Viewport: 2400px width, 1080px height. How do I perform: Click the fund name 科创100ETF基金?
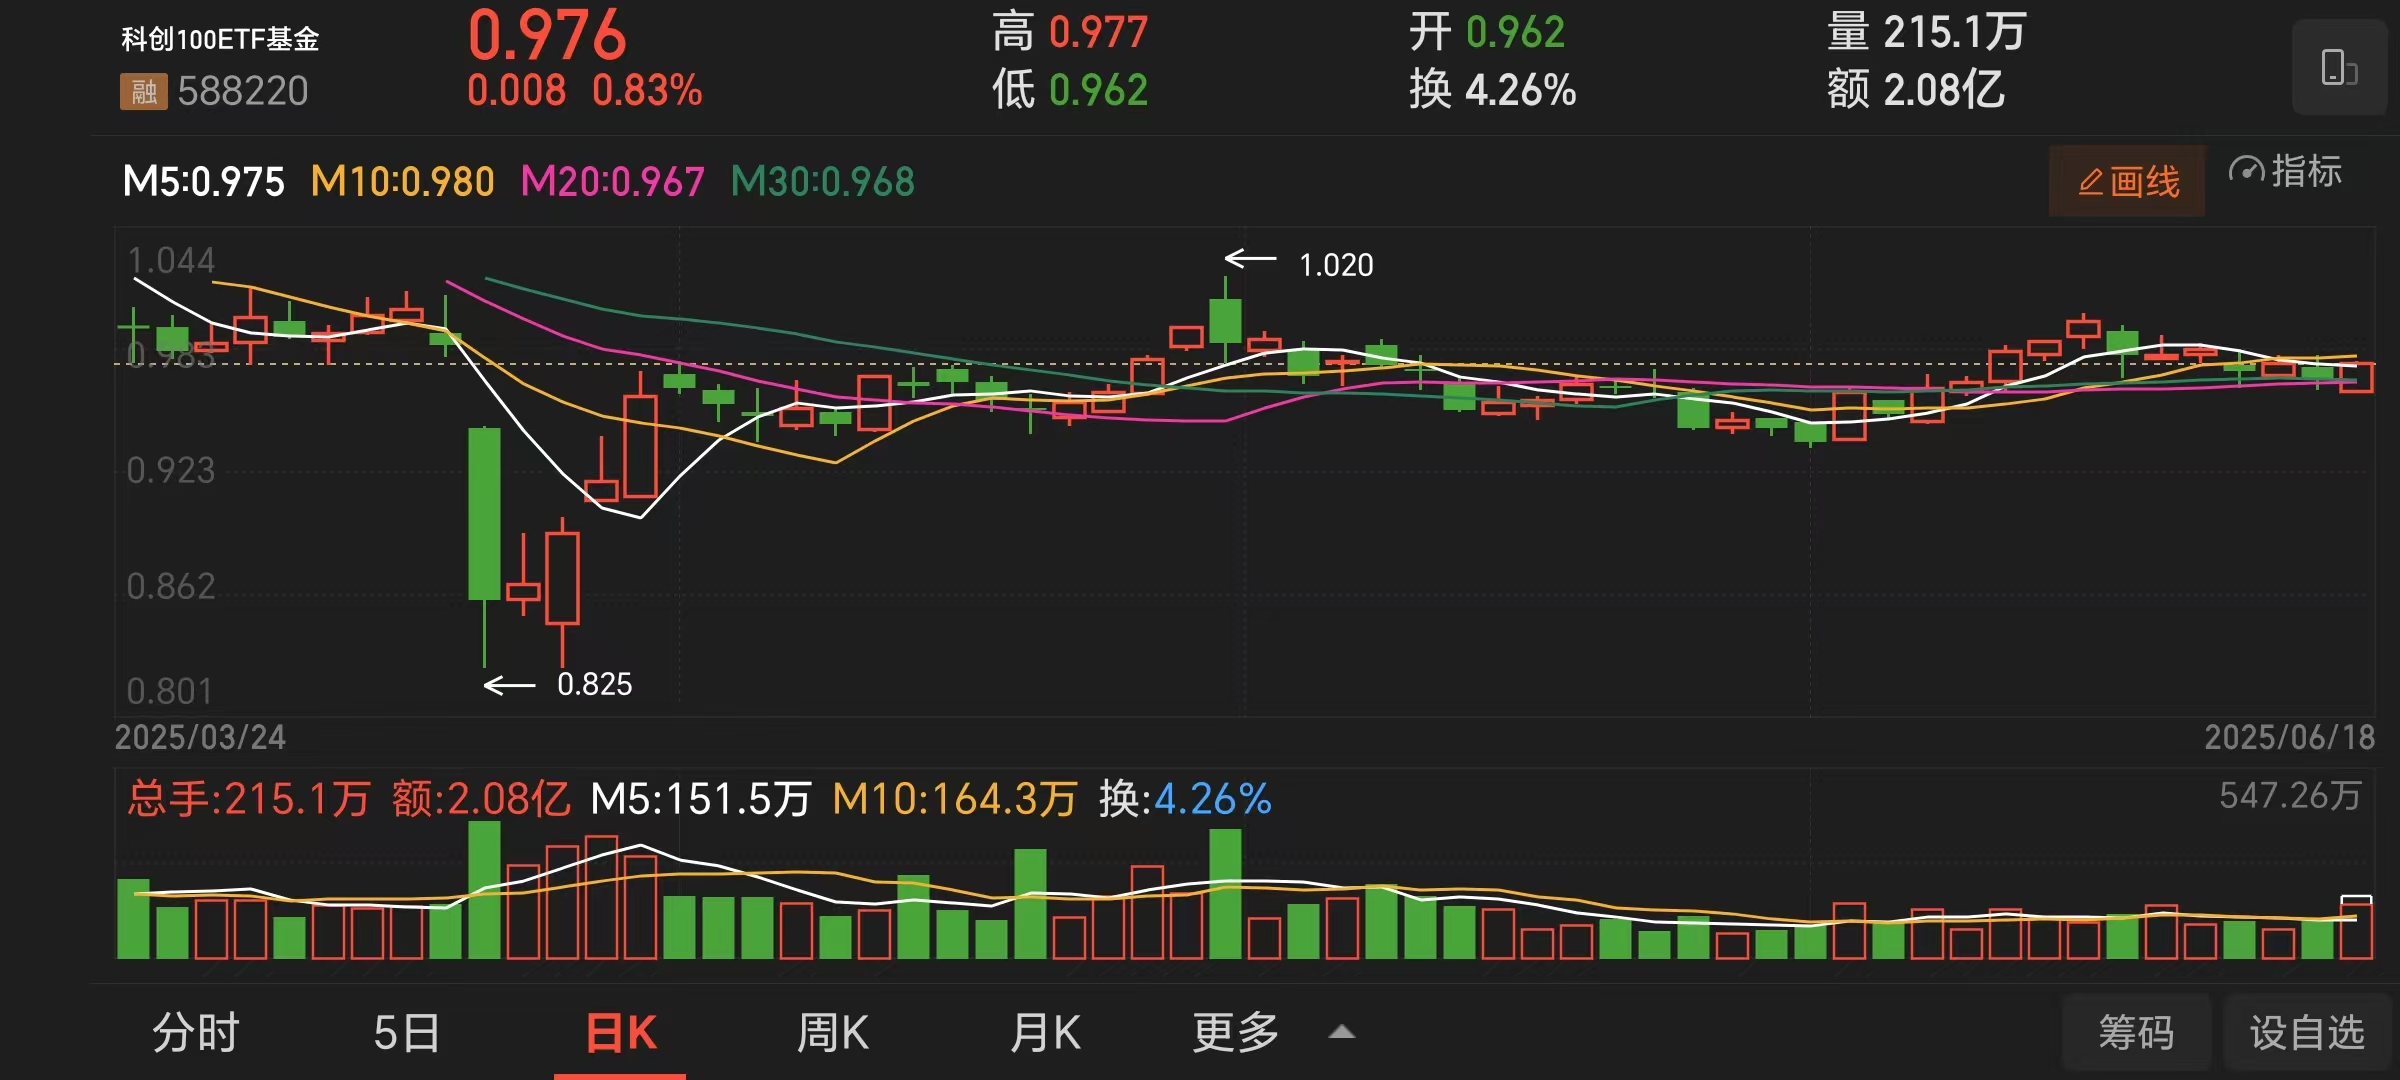(220, 39)
